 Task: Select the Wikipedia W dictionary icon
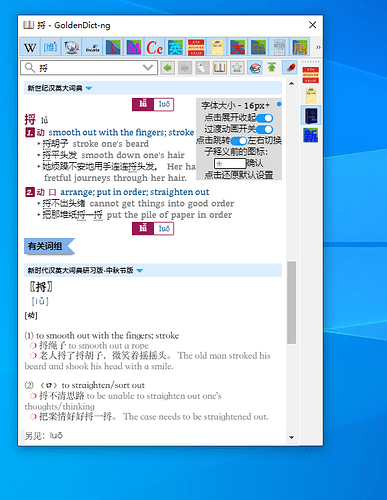[x=30, y=47]
